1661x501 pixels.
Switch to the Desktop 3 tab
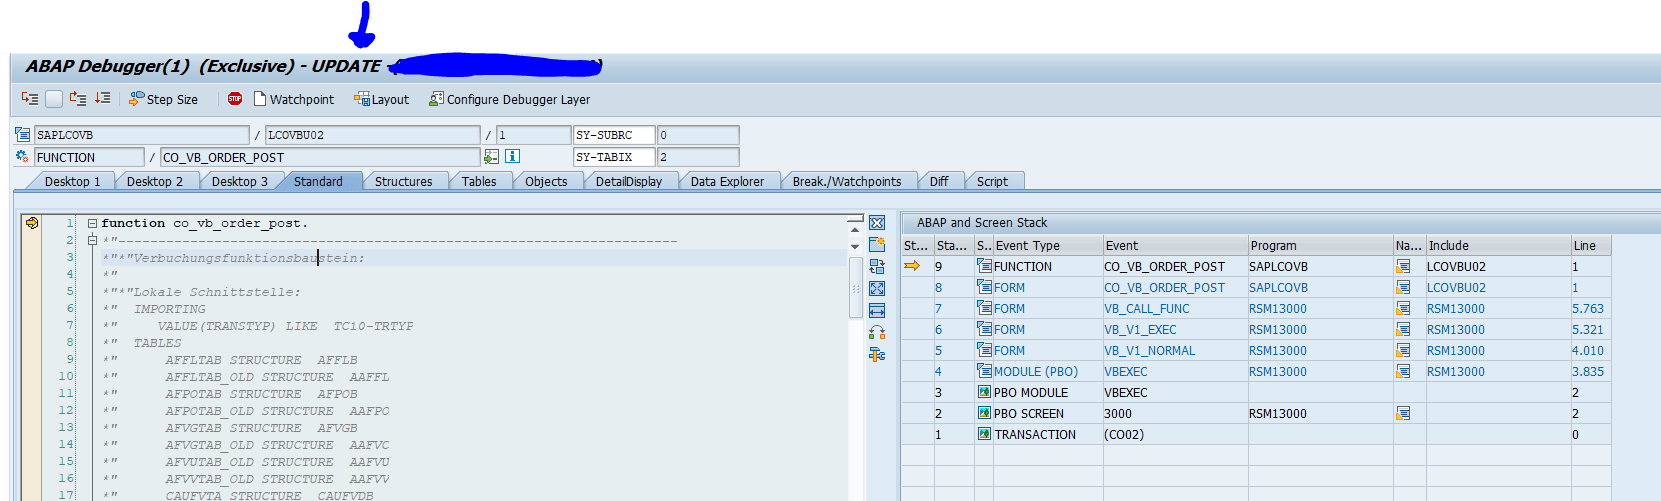coord(239,181)
